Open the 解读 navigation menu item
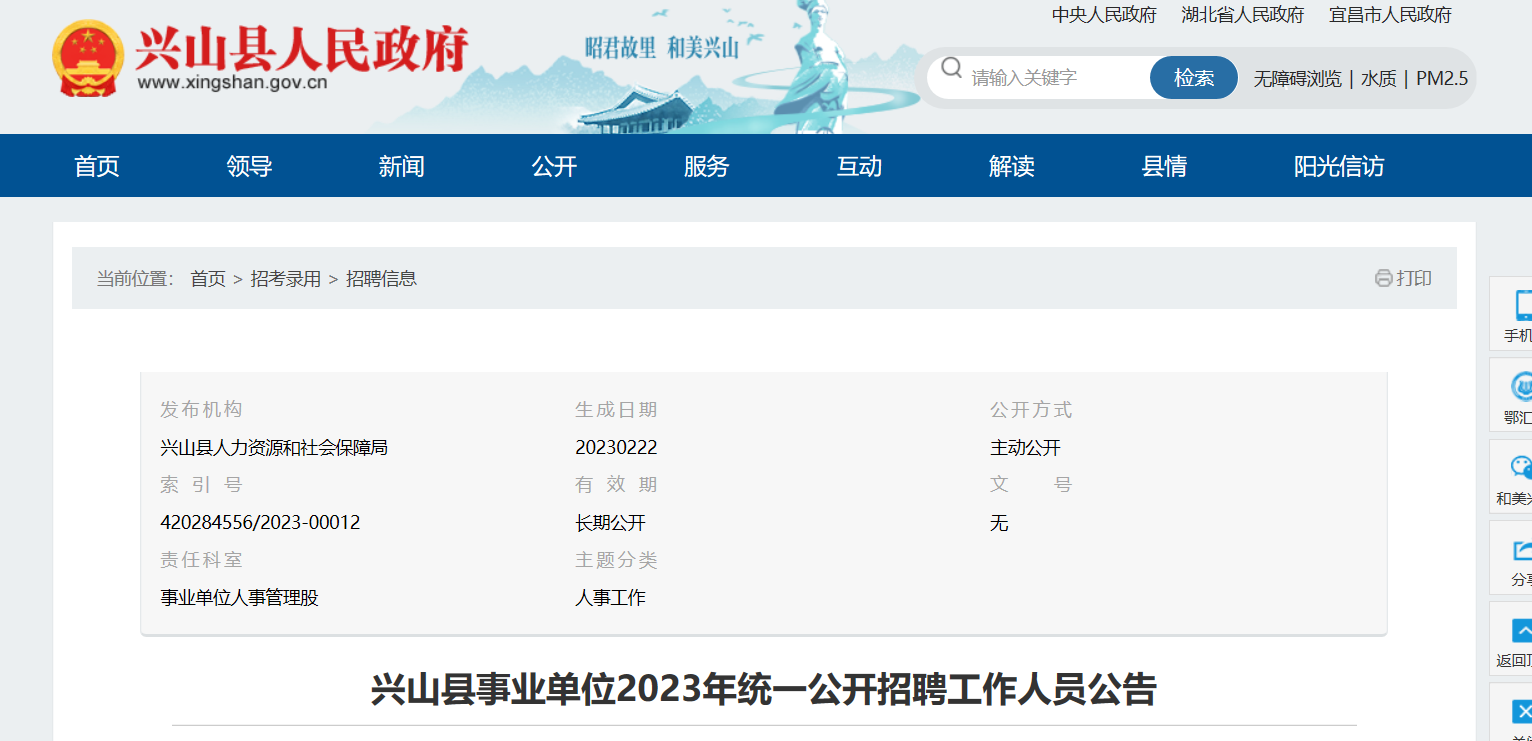The image size is (1532, 741). click(x=1012, y=166)
